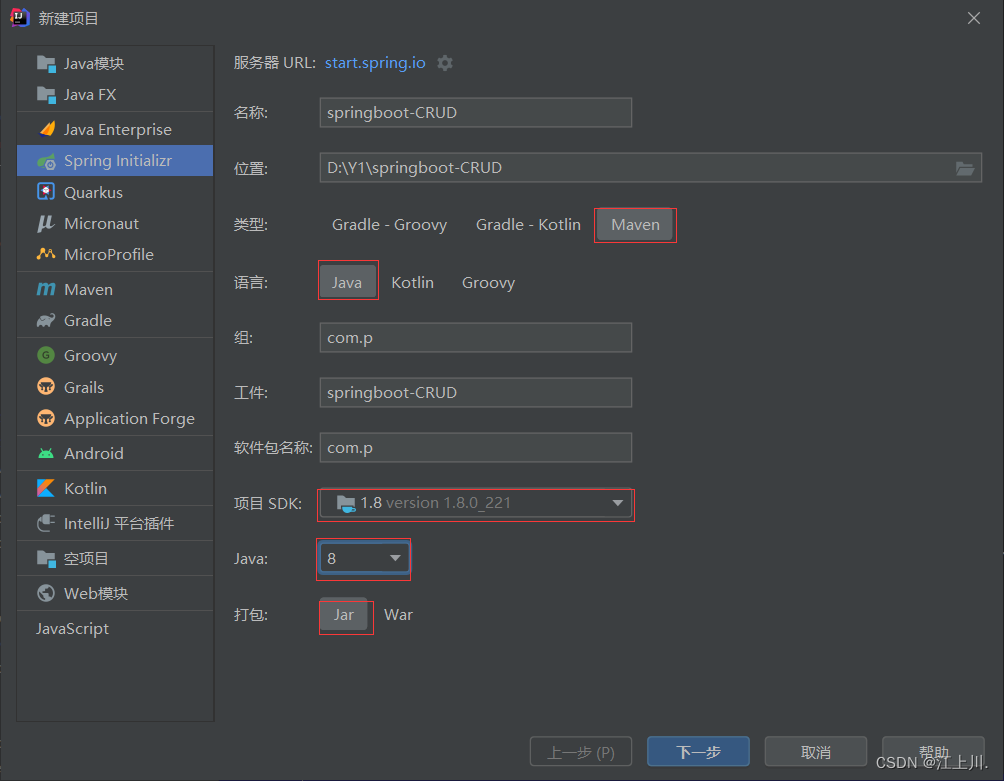
Task: Choose Kotlin as the language
Action: (x=412, y=282)
